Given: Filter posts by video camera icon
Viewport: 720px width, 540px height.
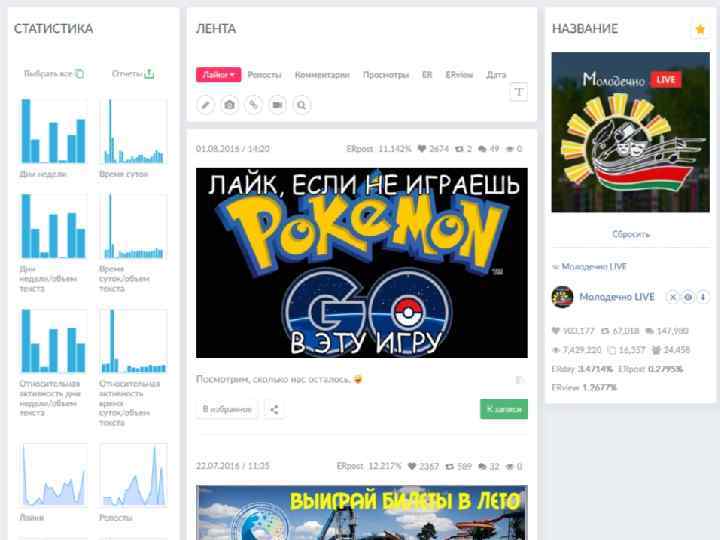Looking at the screenshot, I should (277, 105).
